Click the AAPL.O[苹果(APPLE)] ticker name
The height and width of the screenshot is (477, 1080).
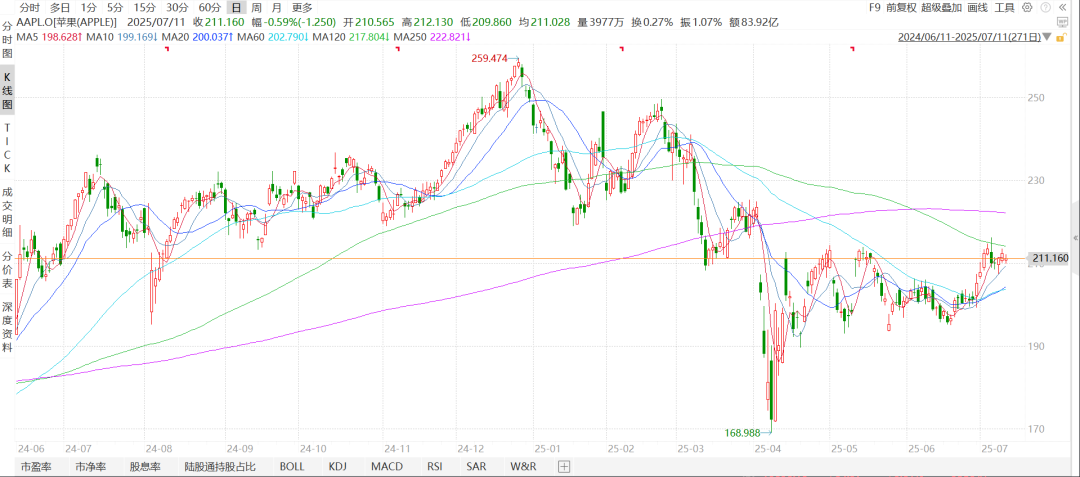pos(67,22)
